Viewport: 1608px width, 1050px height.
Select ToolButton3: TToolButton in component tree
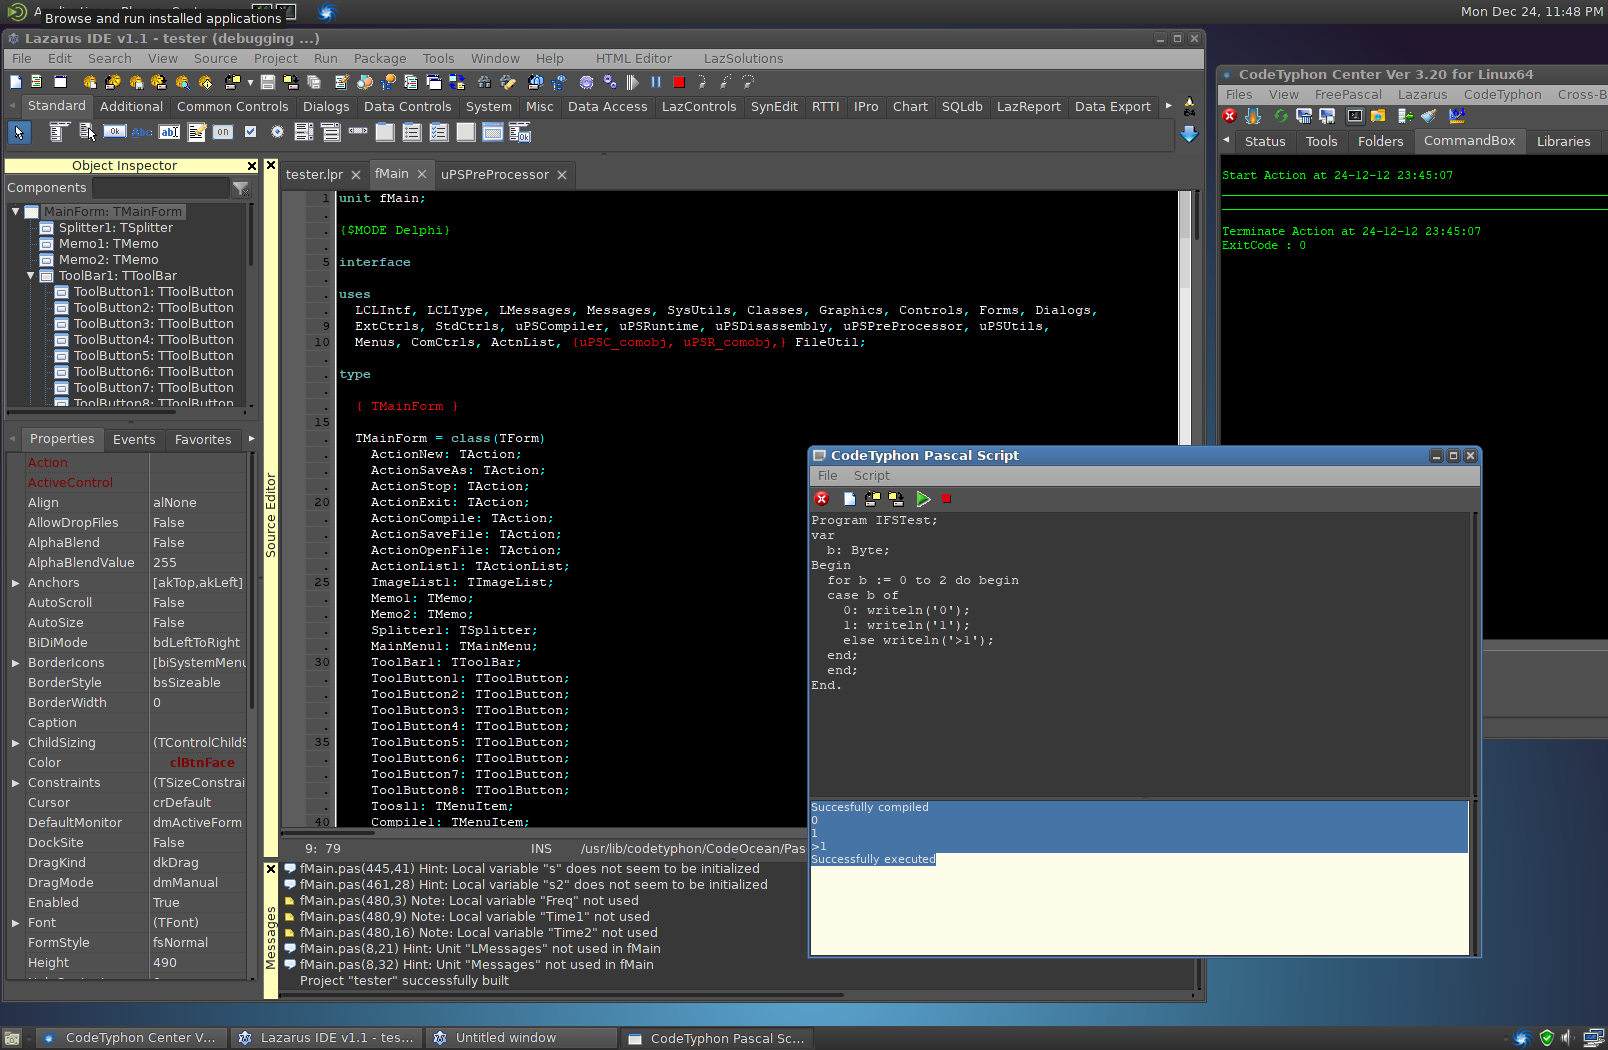[153, 324]
